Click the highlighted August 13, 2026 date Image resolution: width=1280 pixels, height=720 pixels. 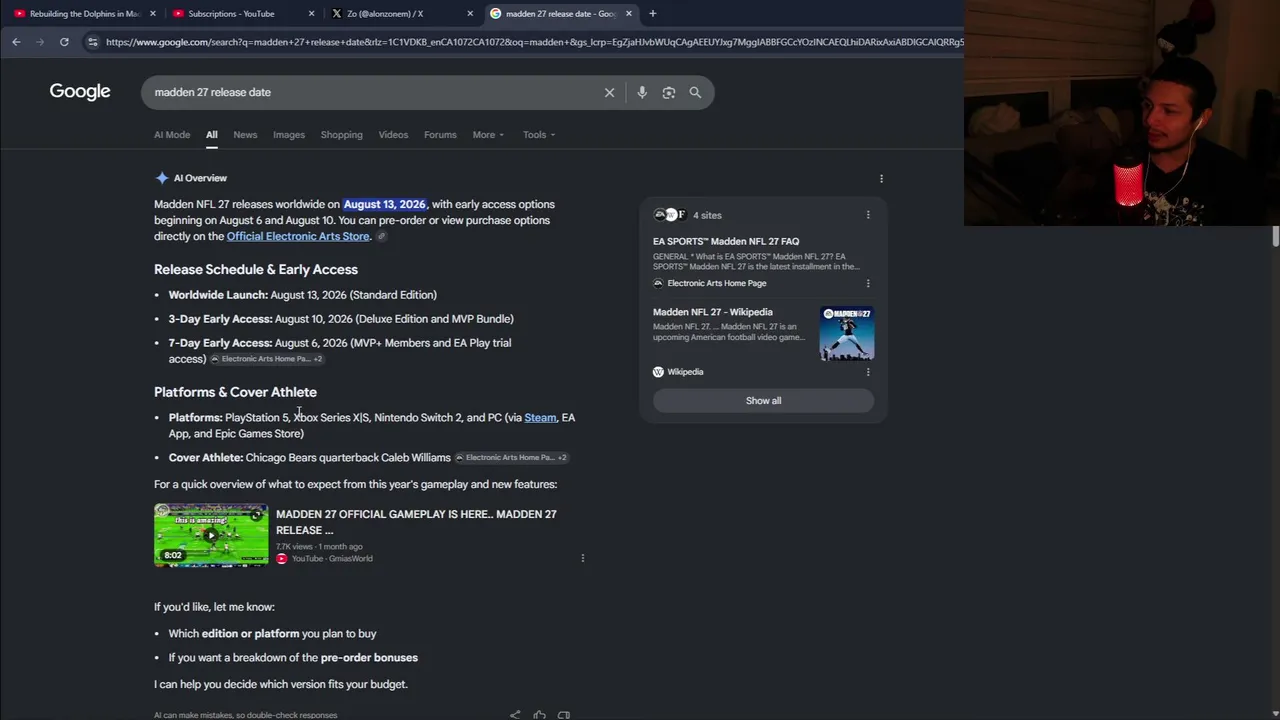385,204
